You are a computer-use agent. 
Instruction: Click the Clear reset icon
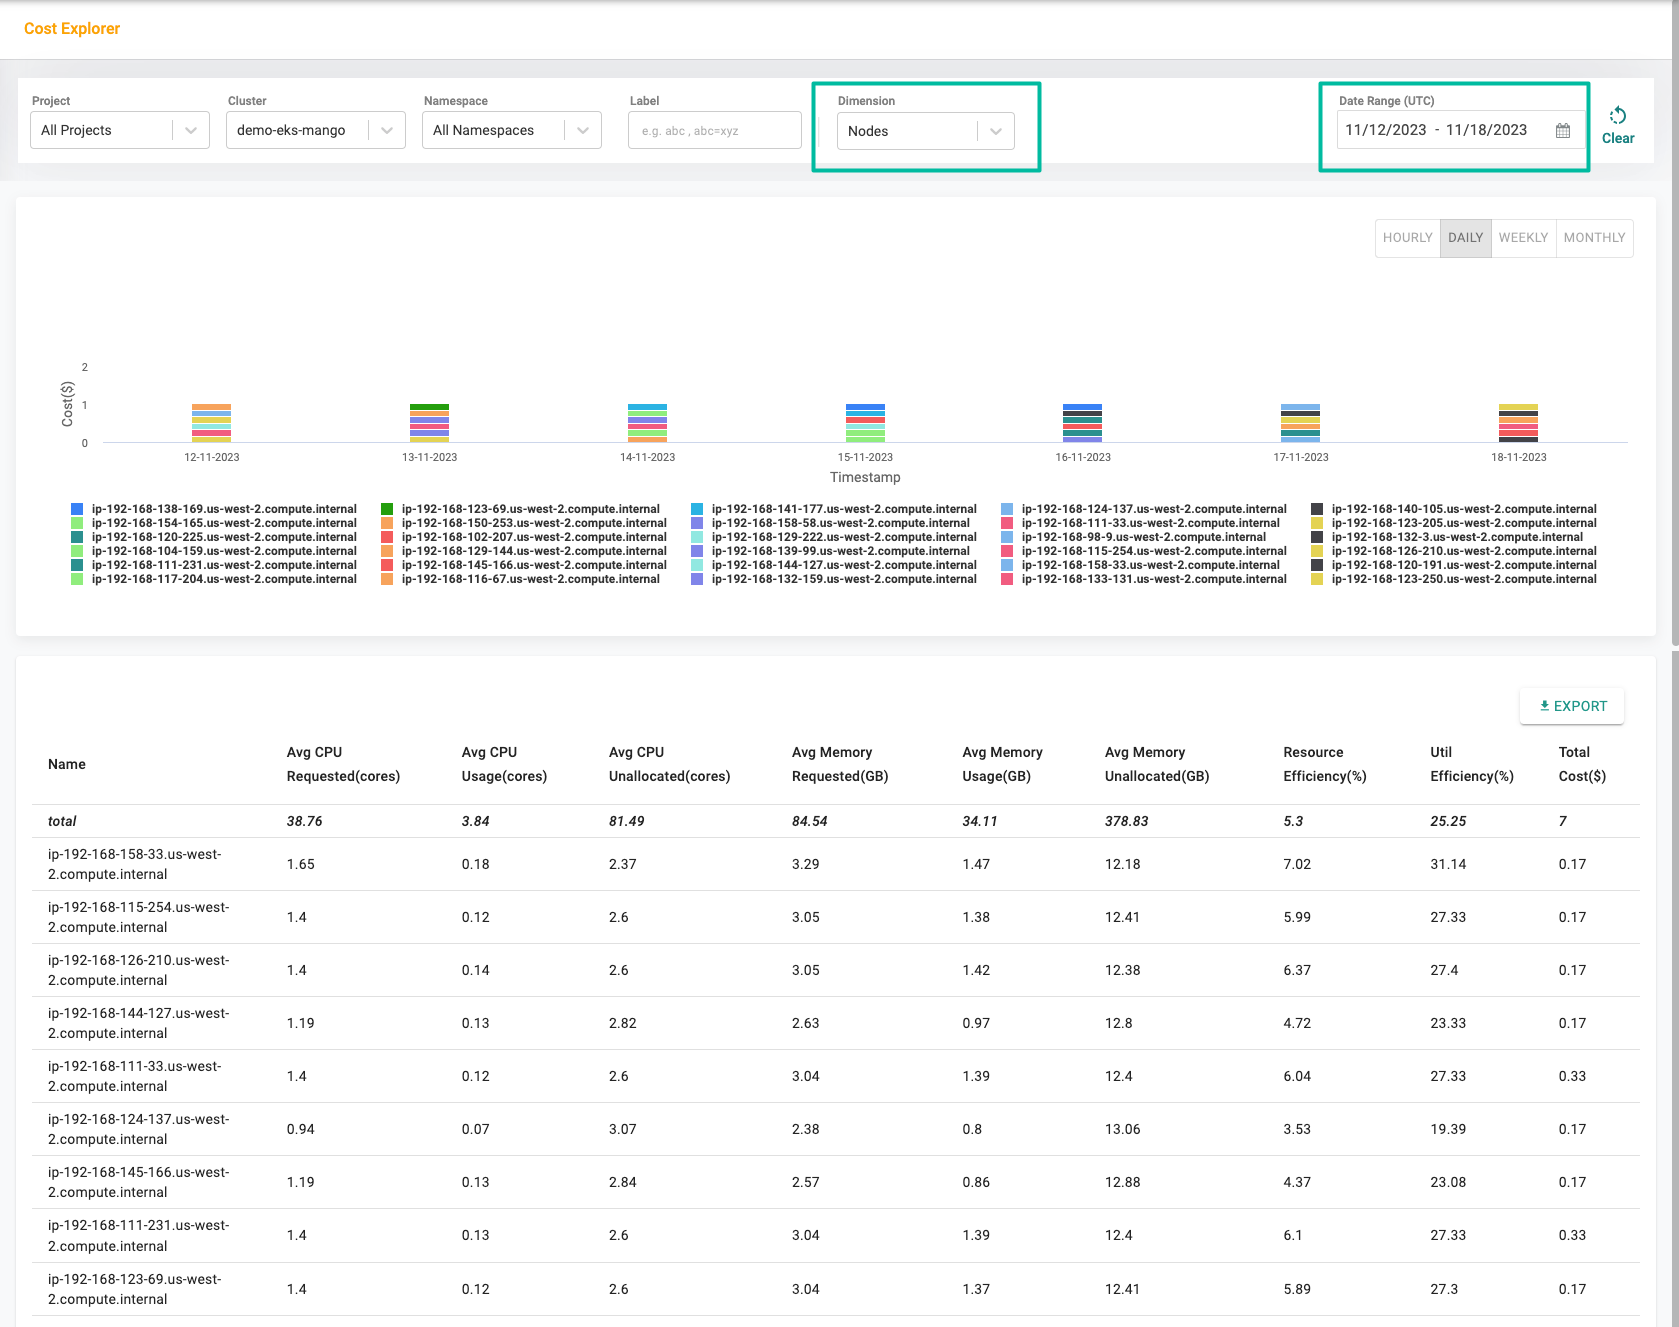coord(1618,116)
